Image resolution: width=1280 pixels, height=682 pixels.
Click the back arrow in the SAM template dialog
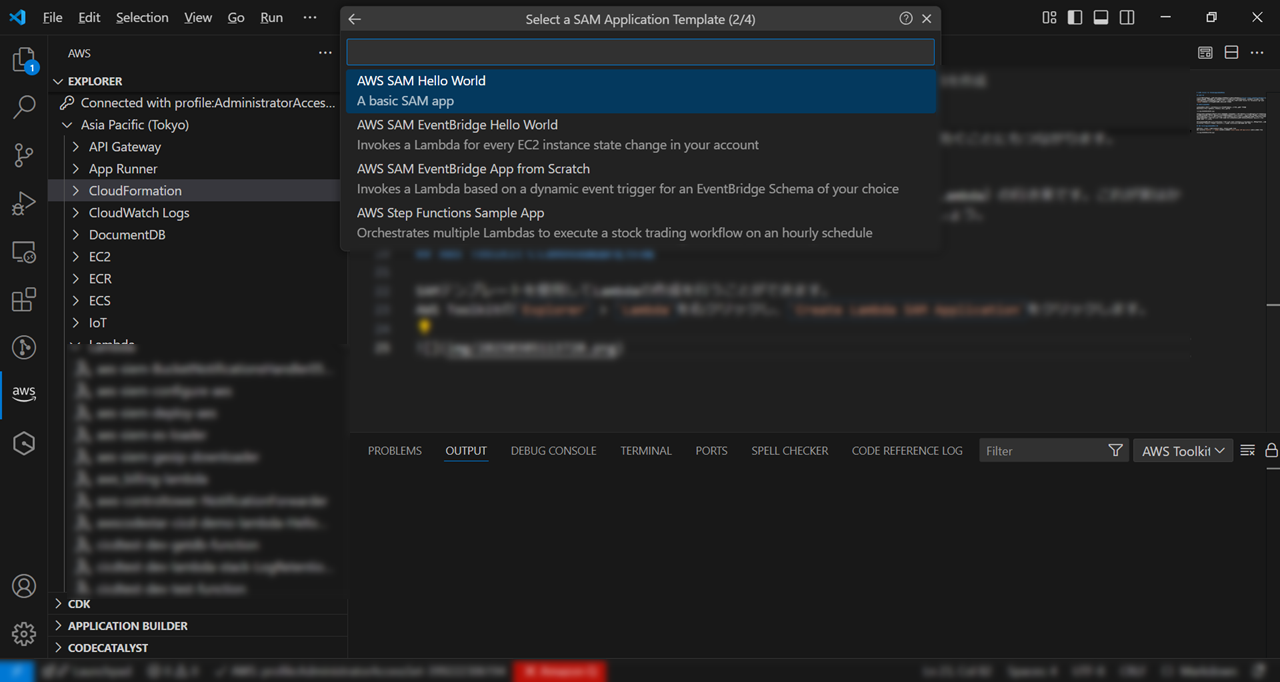[355, 17]
